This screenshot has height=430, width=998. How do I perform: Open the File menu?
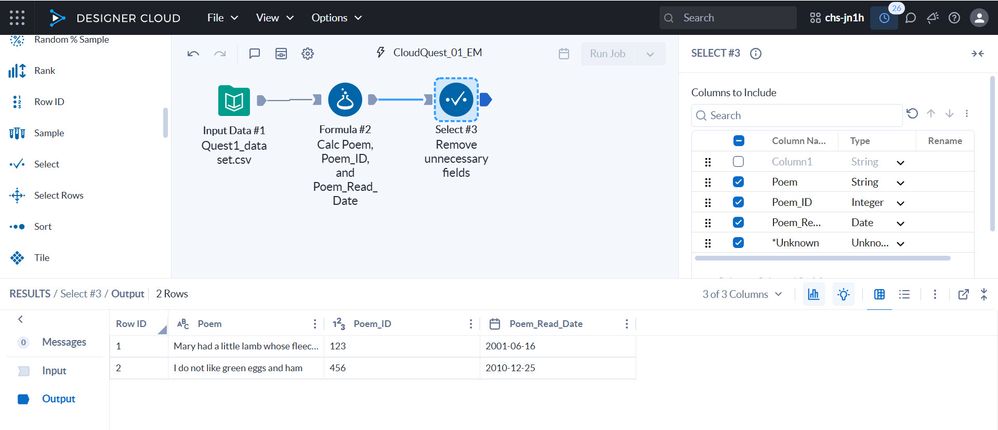coord(222,18)
